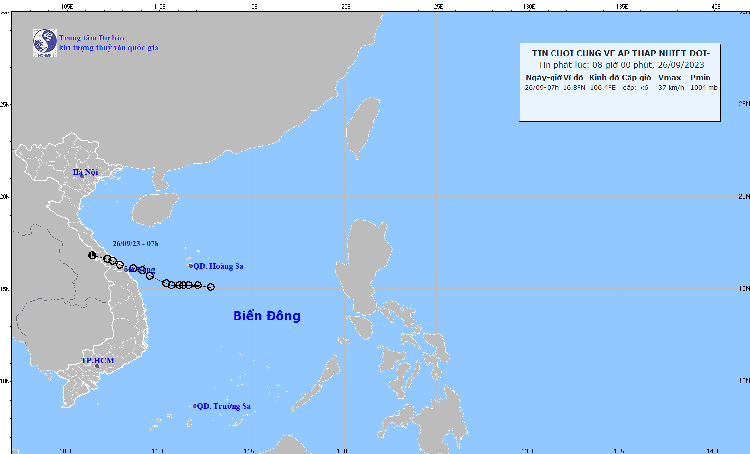Click the QĐ. Trường Sa label
Screen dimensions: 750x454
tap(224, 406)
